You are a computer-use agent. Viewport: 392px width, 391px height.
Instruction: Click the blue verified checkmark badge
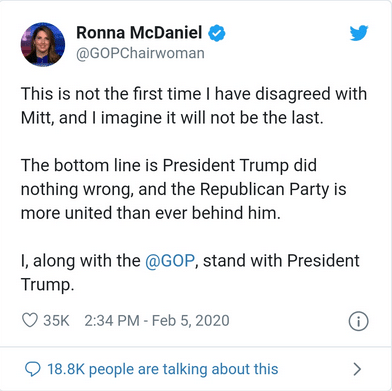point(217,33)
